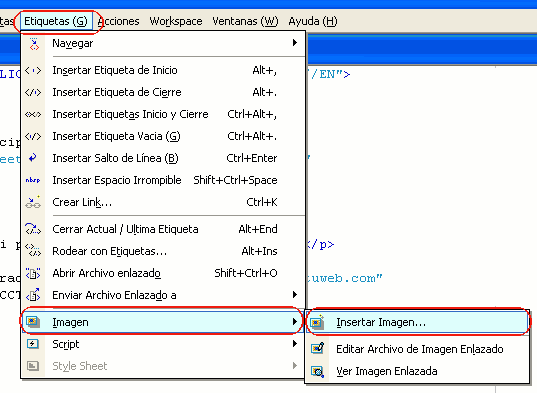Screen dimensions: 537x393
Task: Click the Script lightning icon
Action: 33,344
